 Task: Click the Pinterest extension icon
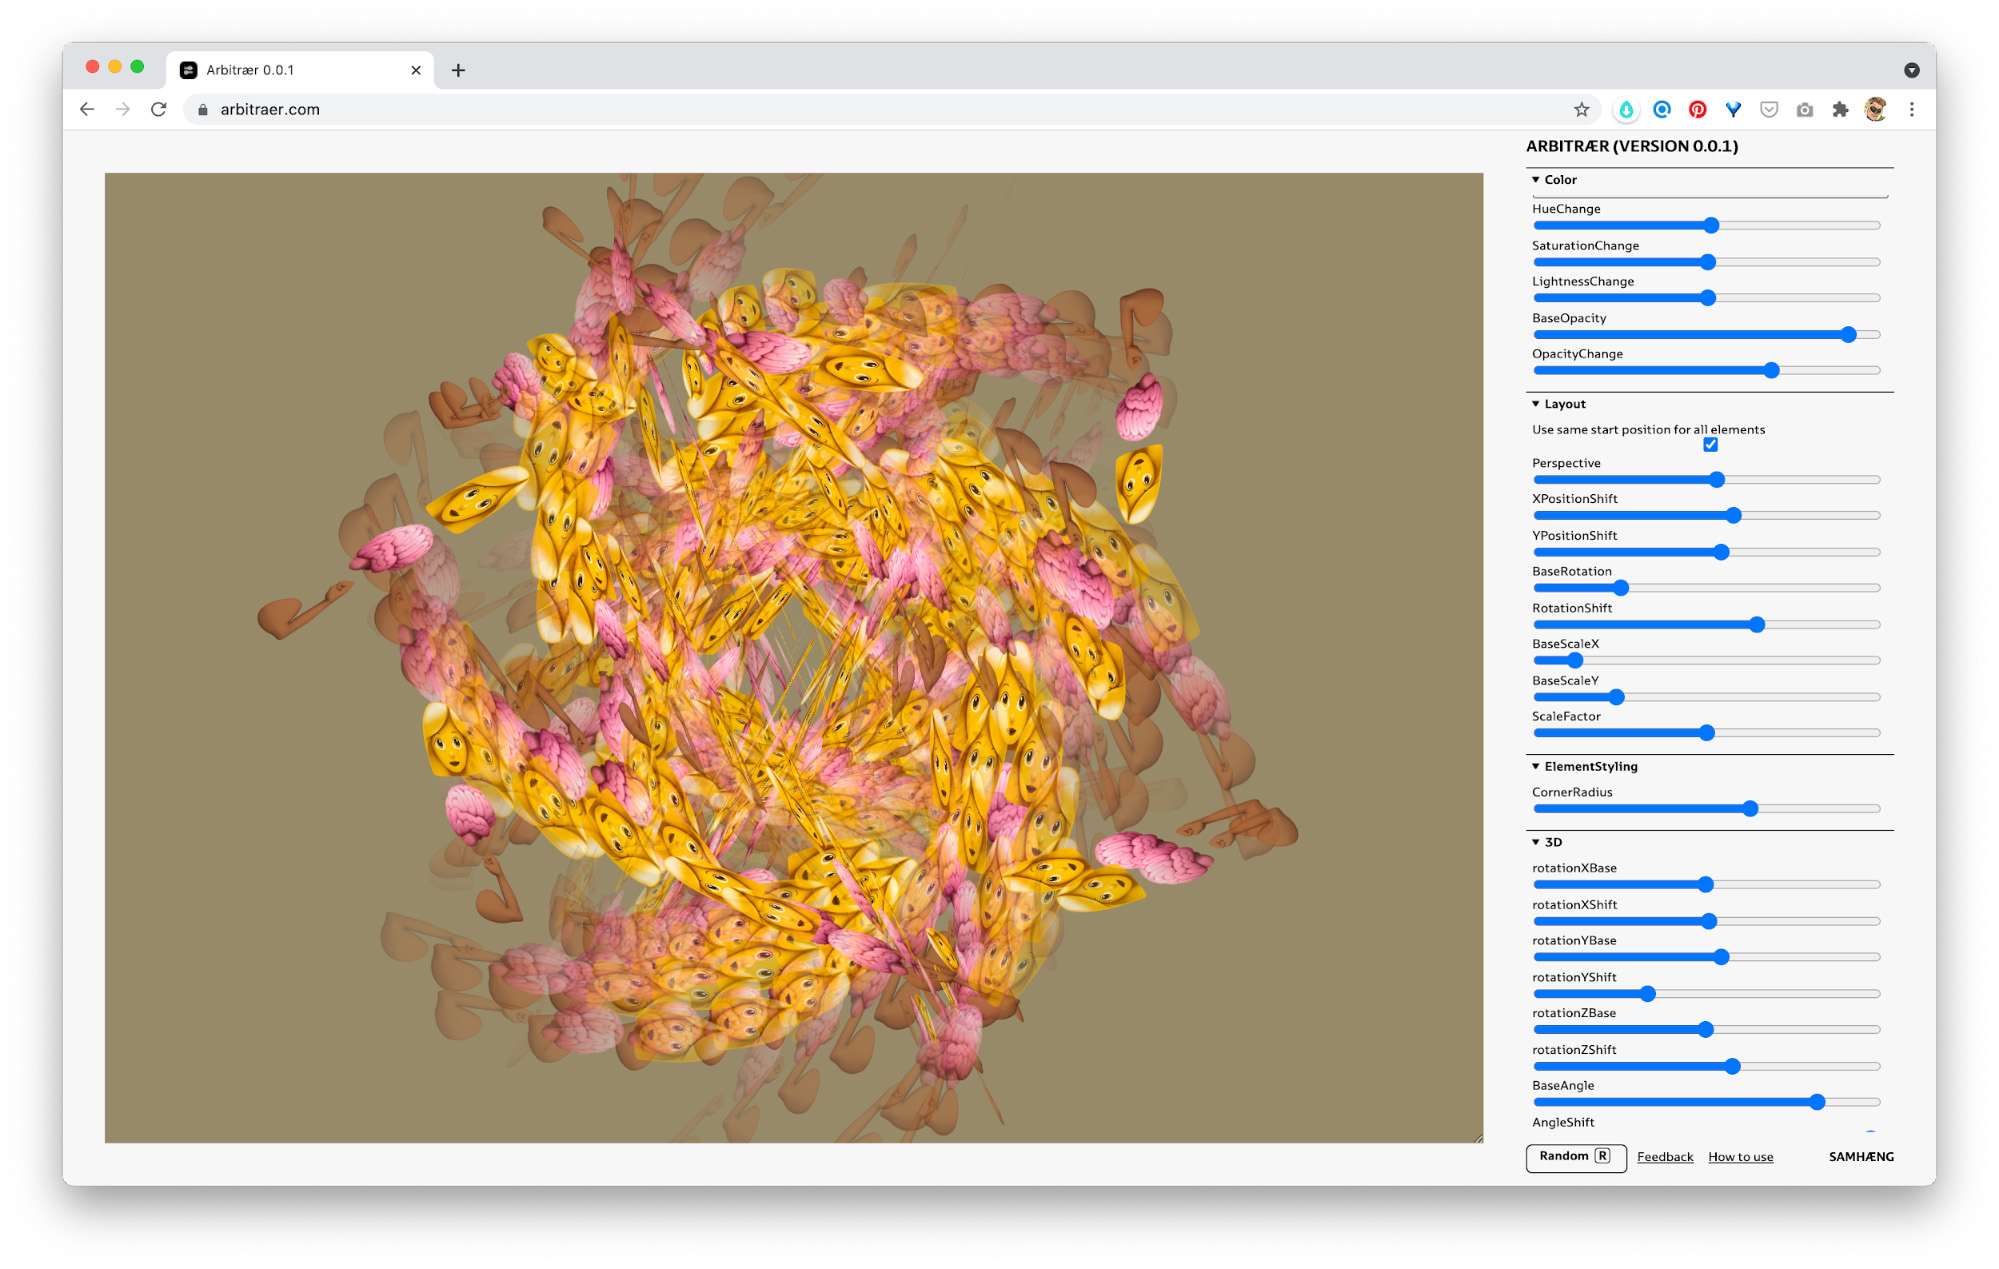(1697, 109)
